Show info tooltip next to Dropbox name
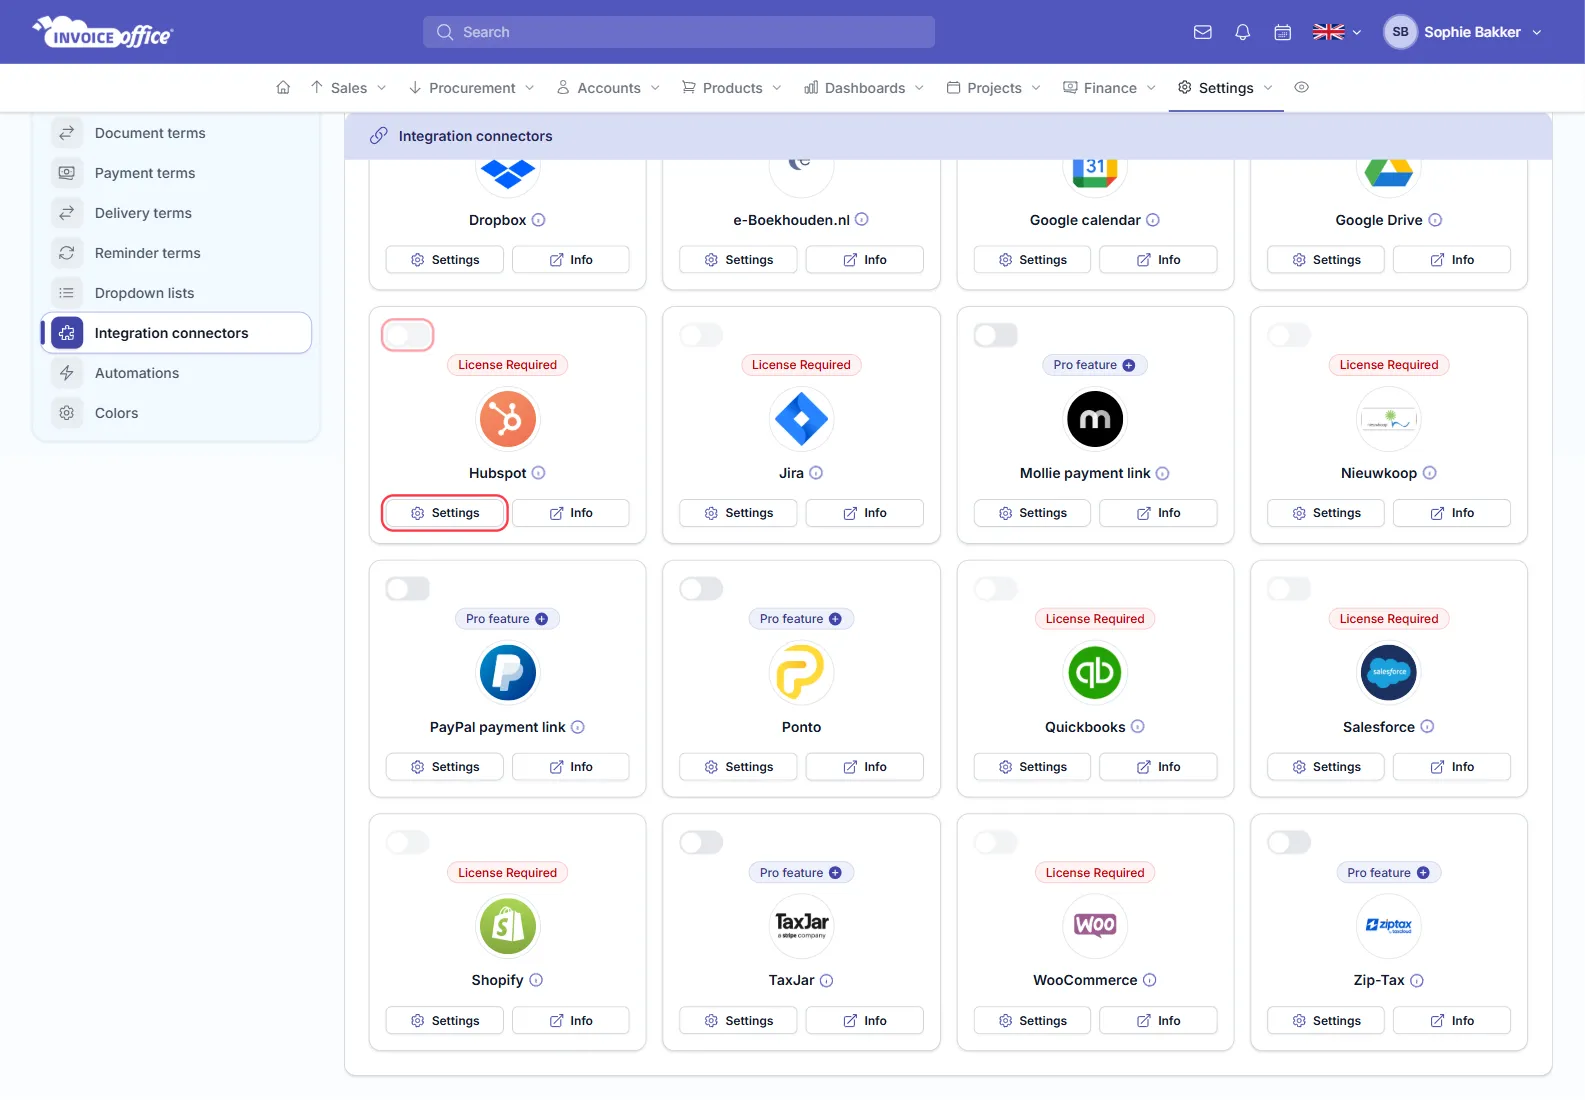The width and height of the screenshot is (1585, 1100). click(x=539, y=220)
